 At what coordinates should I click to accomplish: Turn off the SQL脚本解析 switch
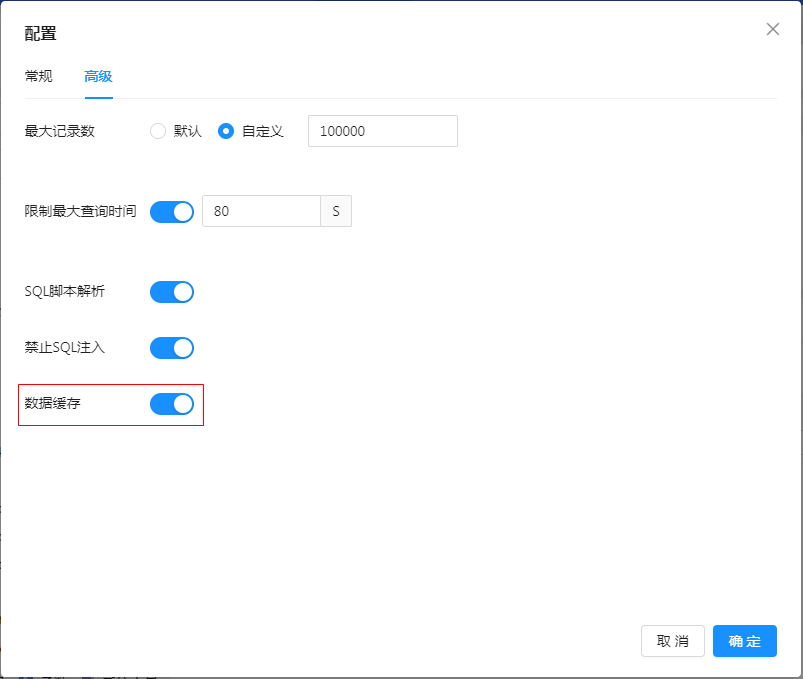click(172, 292)
